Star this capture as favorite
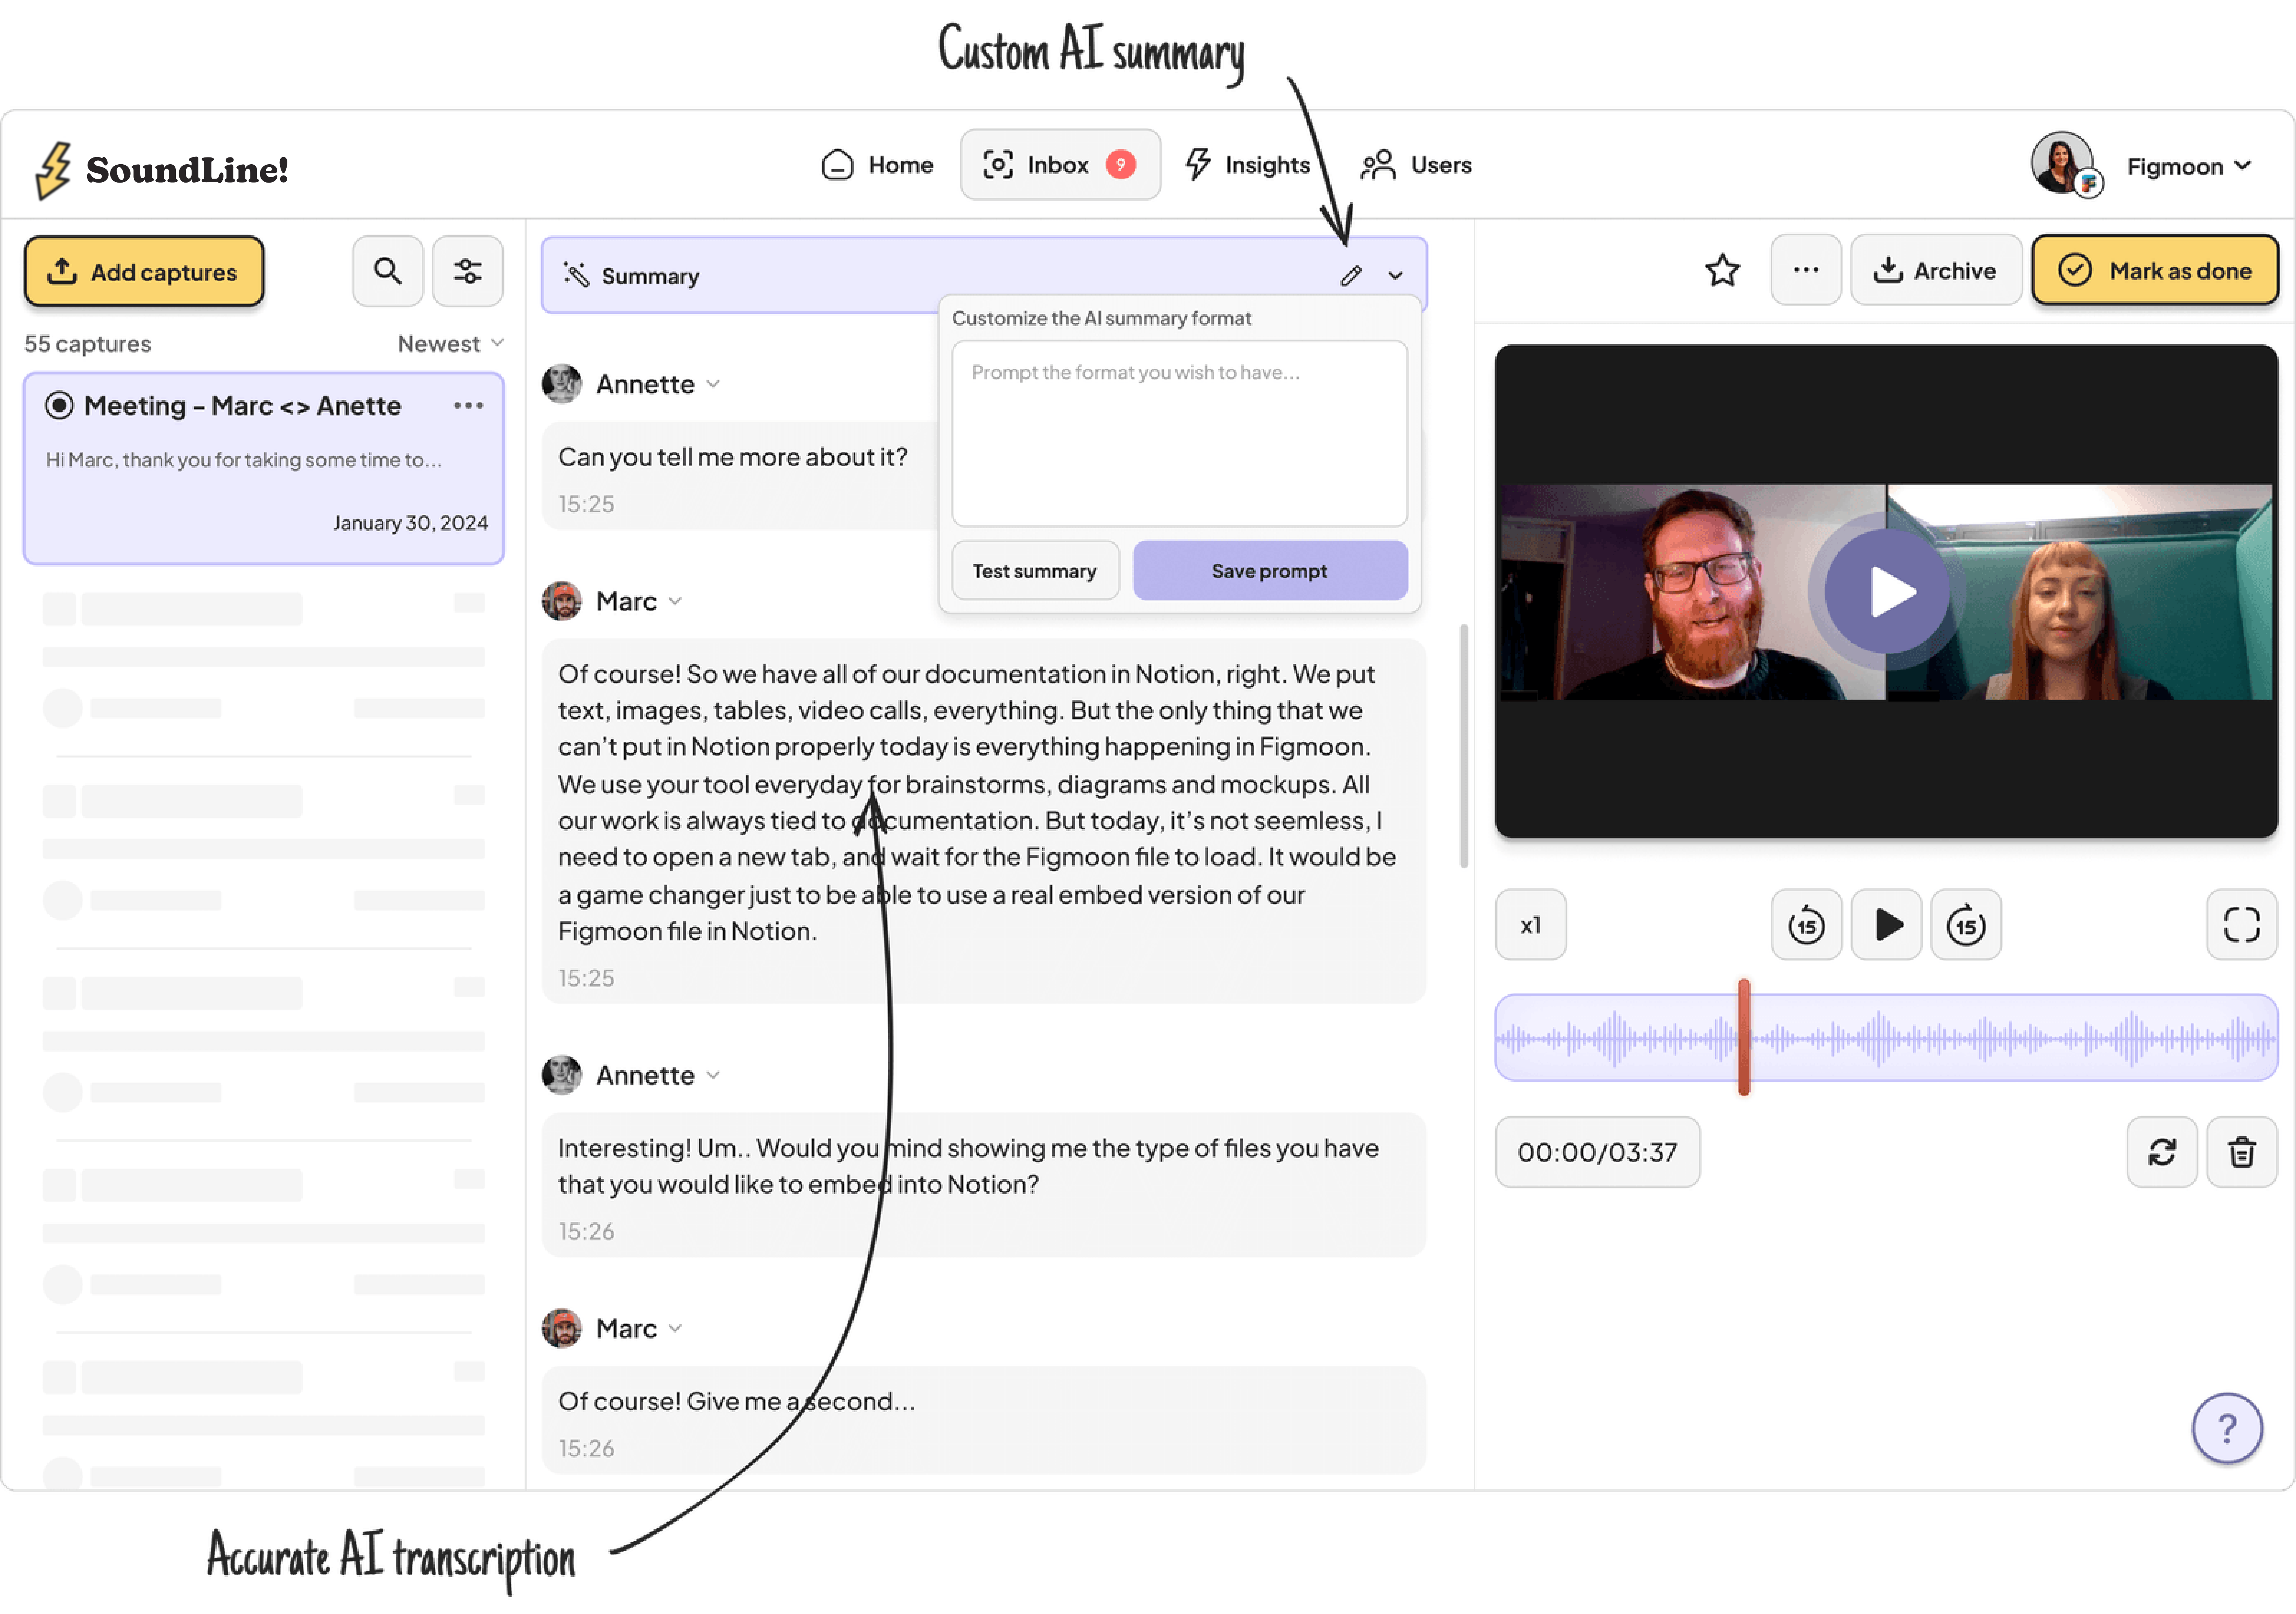 tap(1722, 270)
